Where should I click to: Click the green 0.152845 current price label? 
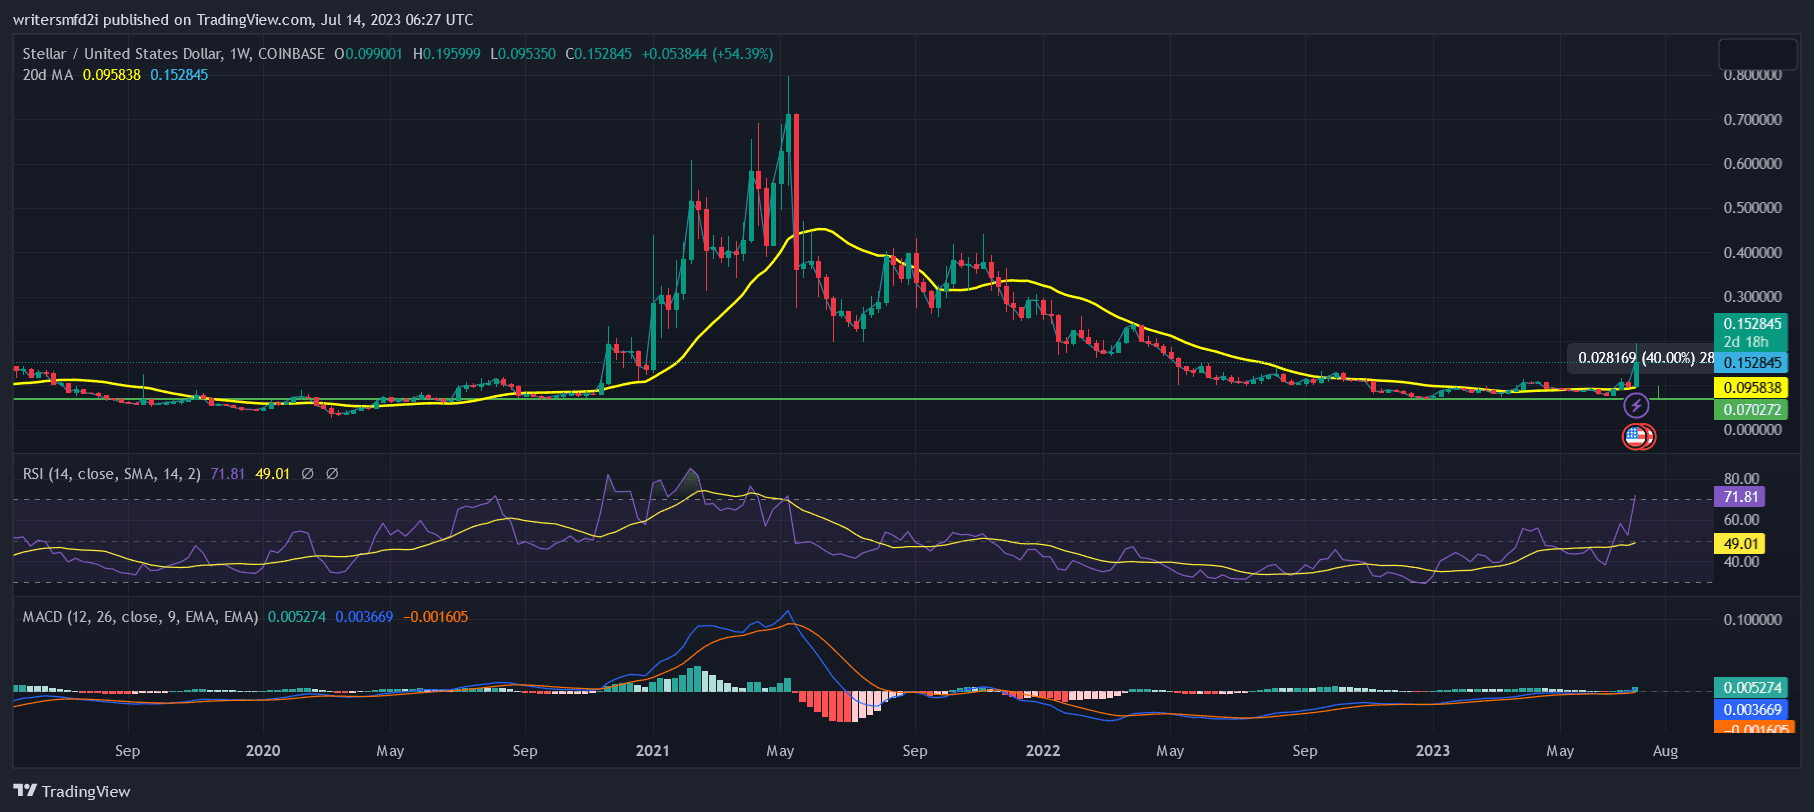(x=1751, y=324)
